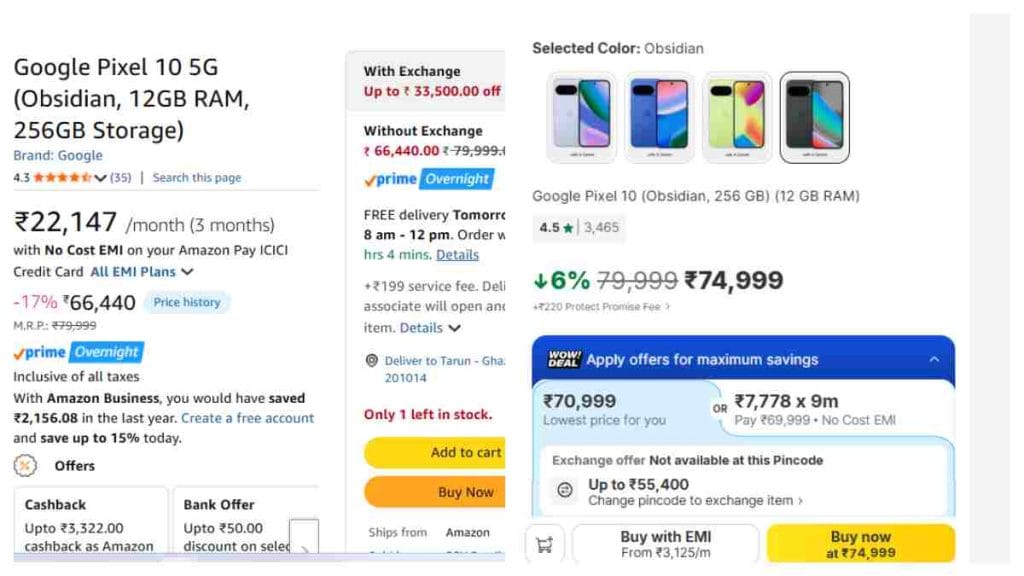1024x576 pixels.
Task: Click the Offers percent badge icon
Action: coord(25,466)
